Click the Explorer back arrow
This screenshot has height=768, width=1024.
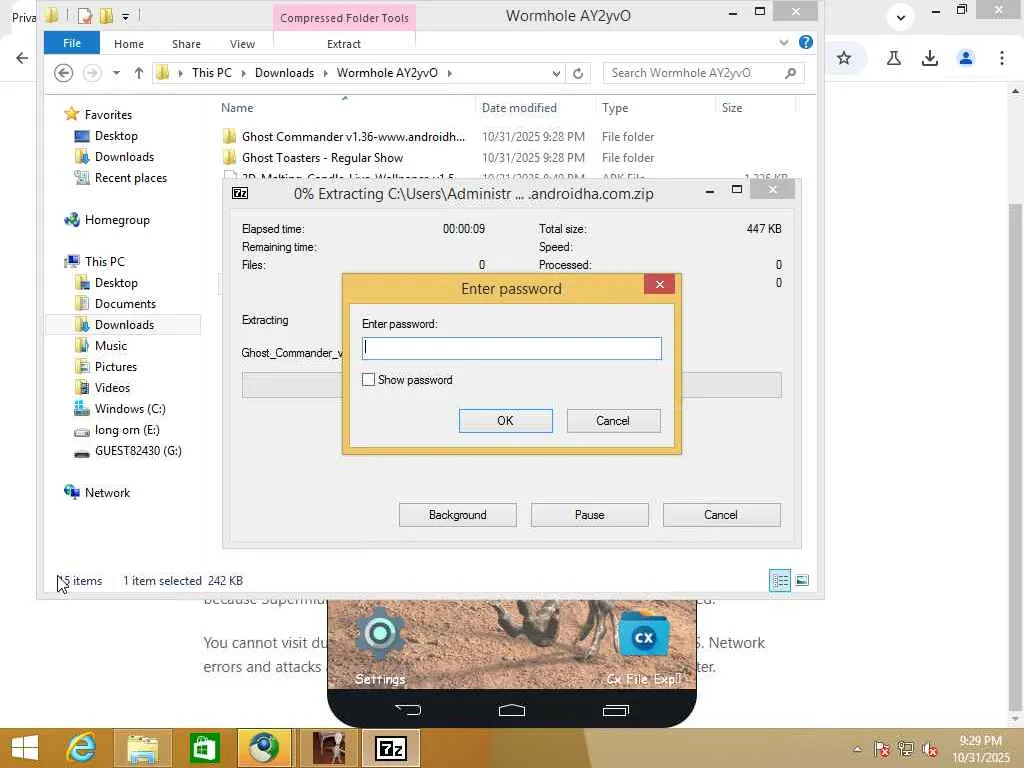(63, 72)
